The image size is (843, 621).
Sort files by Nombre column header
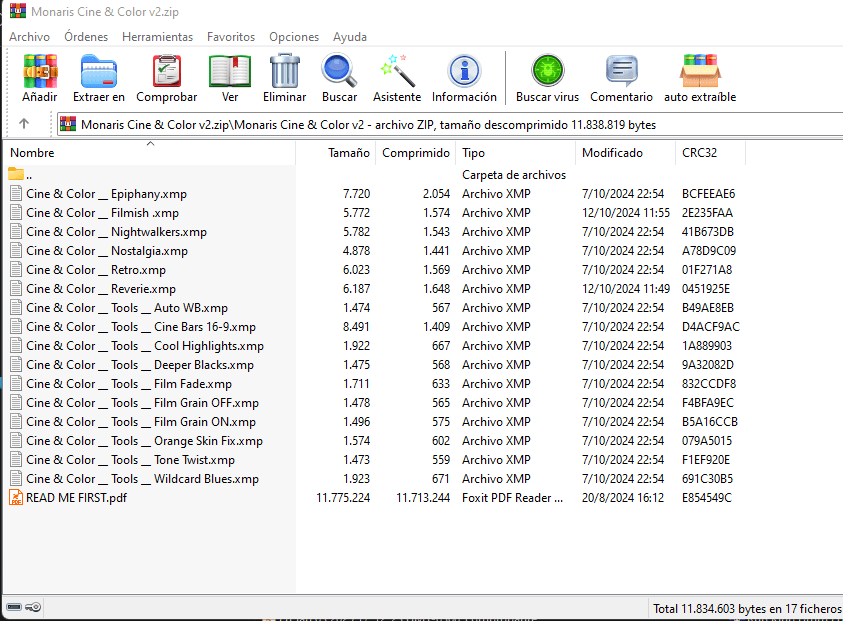(32, 153)
